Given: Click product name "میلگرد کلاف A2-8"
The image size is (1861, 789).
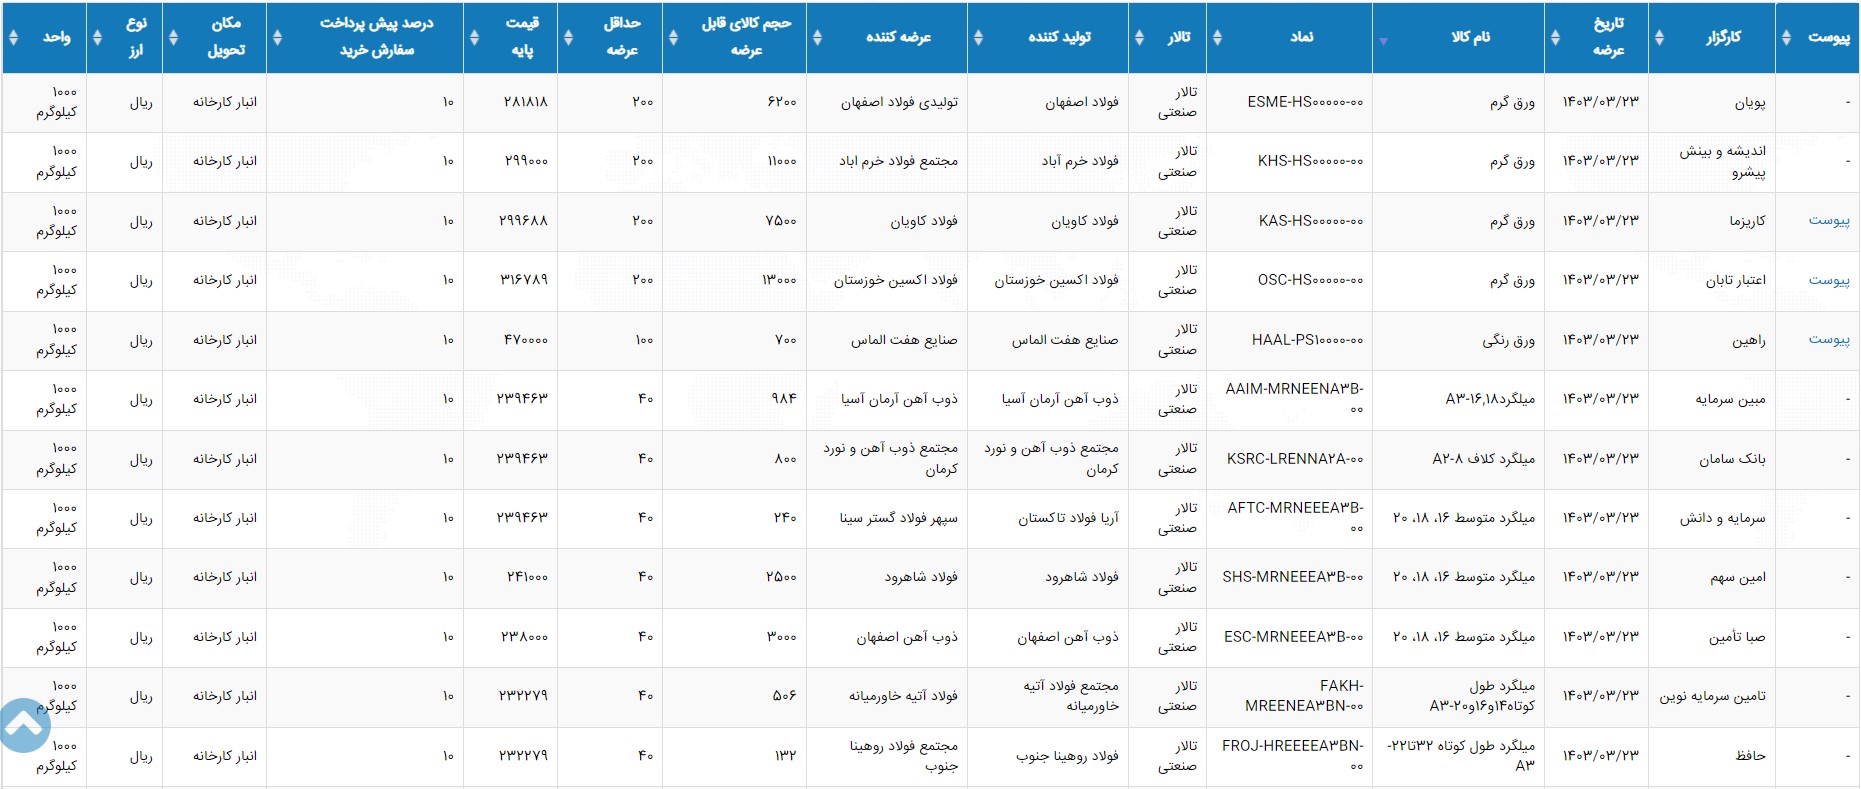Looking at the screenshot, I should (x=1484, y=459).
